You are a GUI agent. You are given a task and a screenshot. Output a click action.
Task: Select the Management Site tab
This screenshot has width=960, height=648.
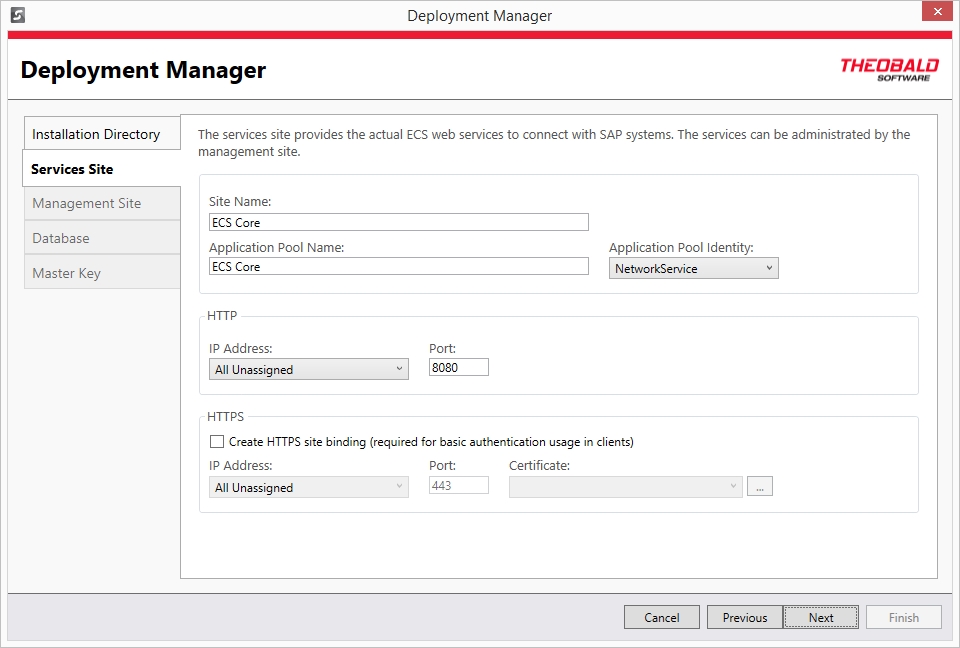tap(100, 203)
